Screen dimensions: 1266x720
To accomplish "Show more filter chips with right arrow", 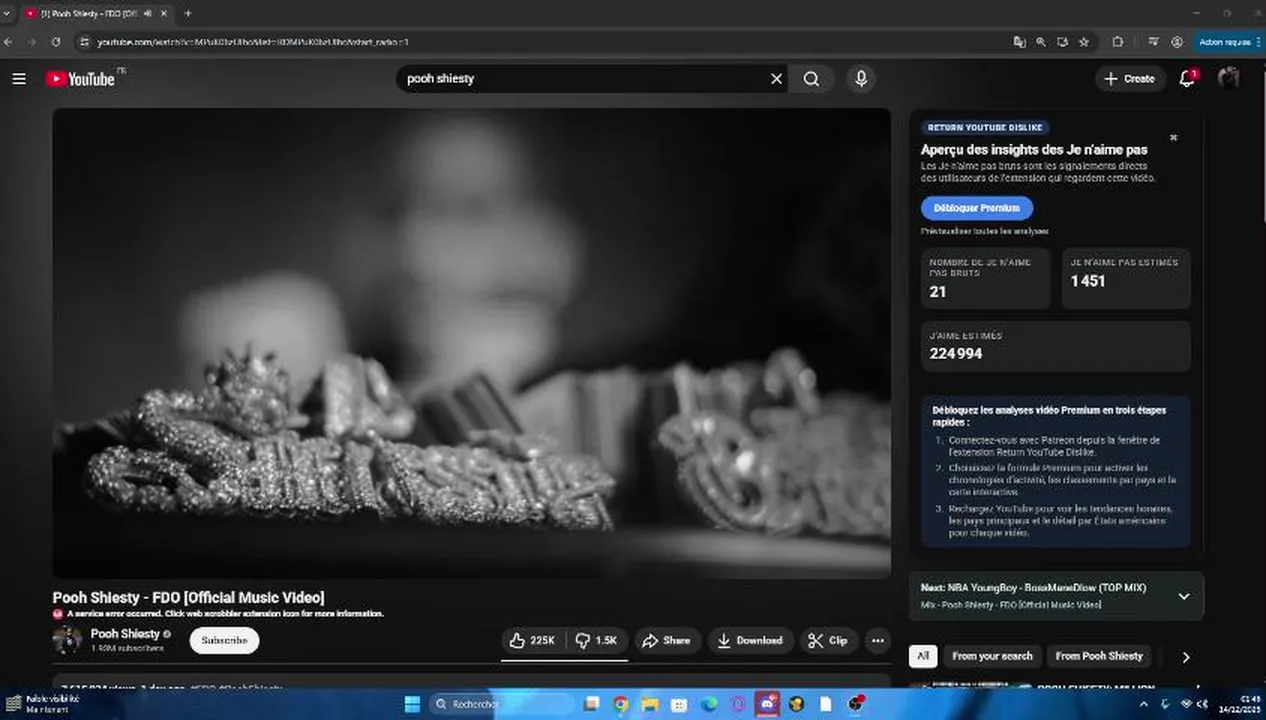I will [x=1186, y=657].
